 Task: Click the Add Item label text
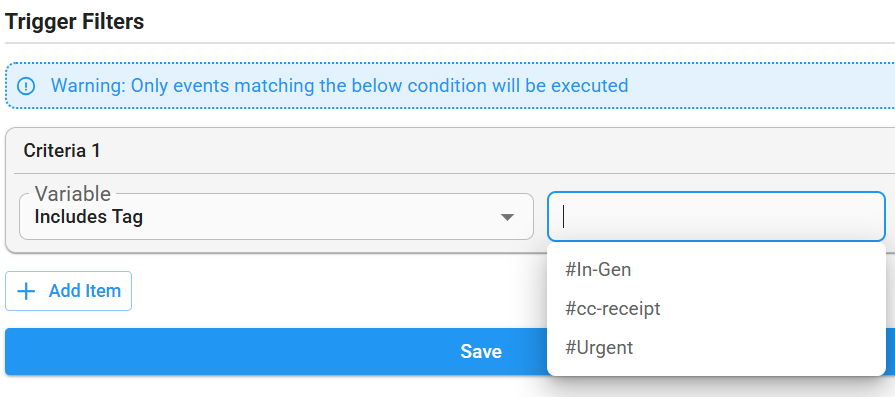tap(85, 291)
